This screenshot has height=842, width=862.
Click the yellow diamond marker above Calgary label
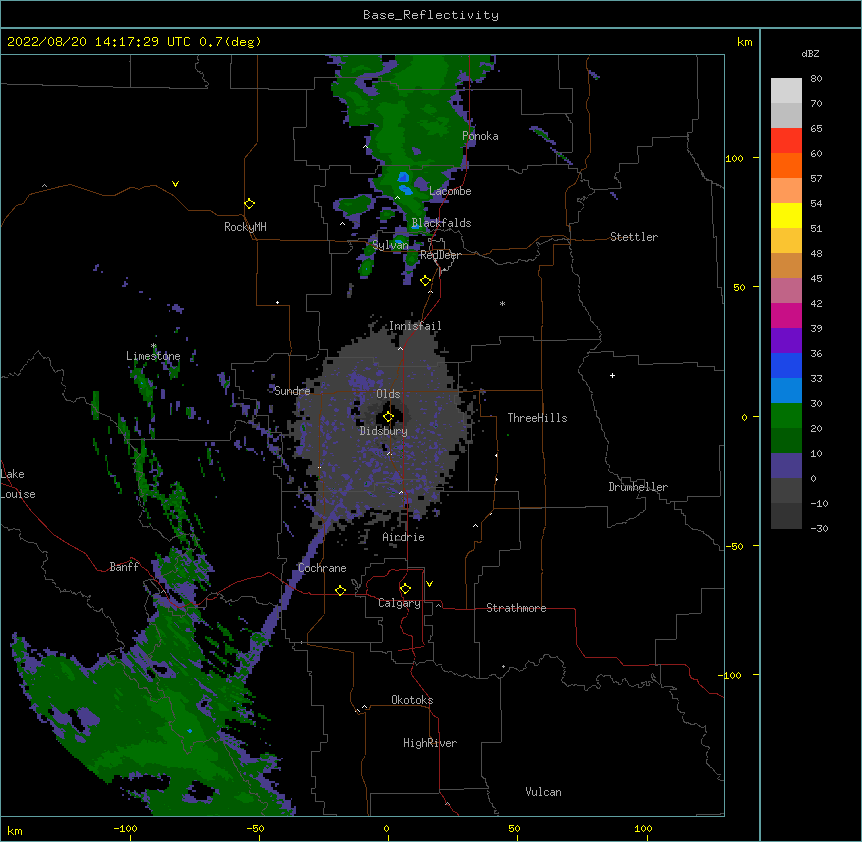(405, 589)
